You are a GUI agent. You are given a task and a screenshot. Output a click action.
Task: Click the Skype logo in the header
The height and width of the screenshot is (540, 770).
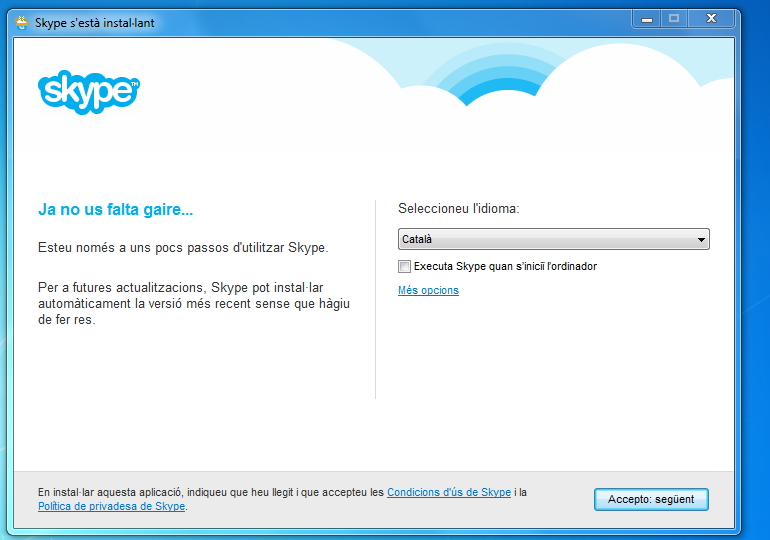click(88, 91)
